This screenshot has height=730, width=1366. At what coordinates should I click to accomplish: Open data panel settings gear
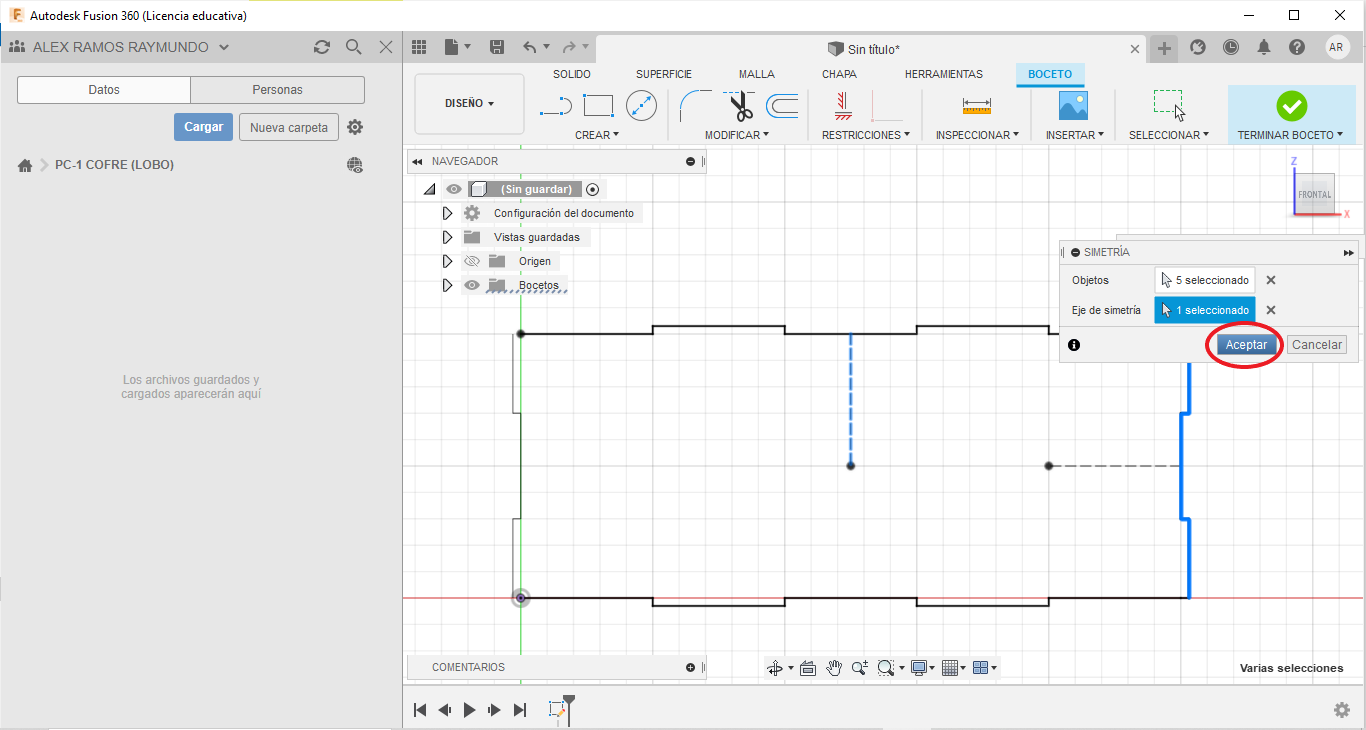click(x=355, y=127)
